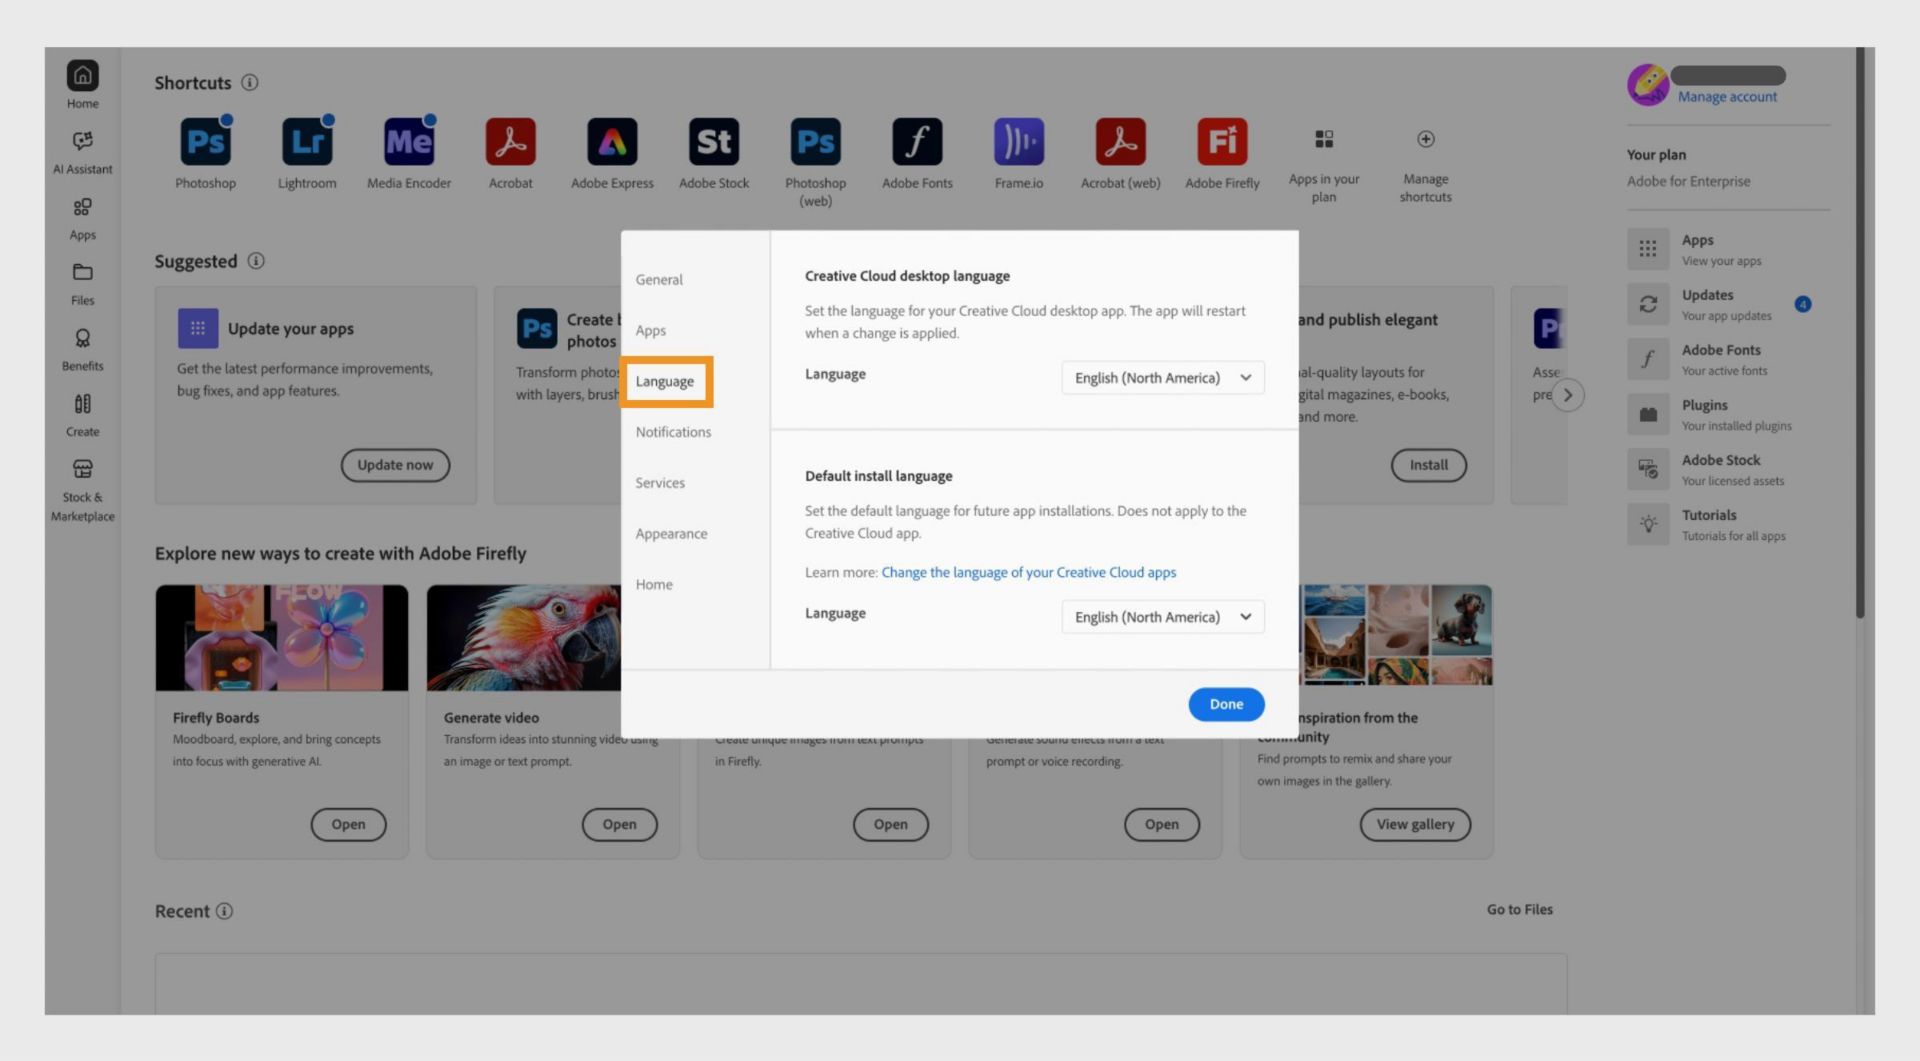Screen dimensions: 1920x1061
Task: Select General preferences tab
Action: 659,279
